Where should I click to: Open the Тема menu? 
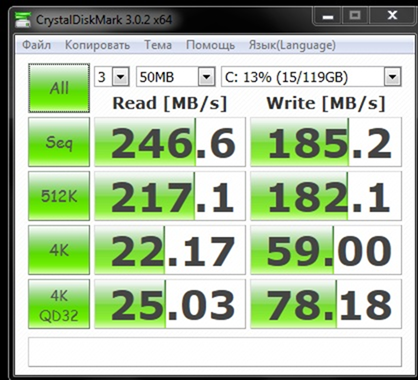[x=158, y=45]
